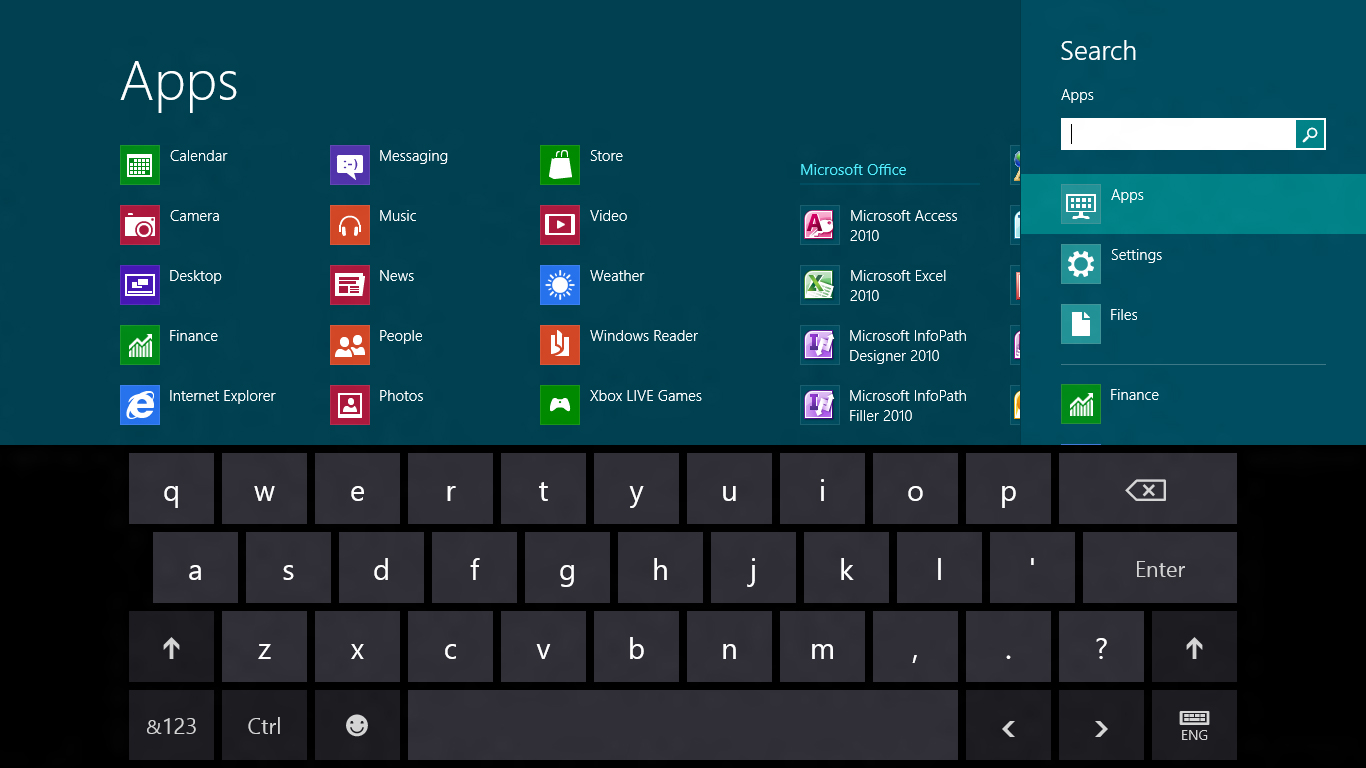Launch the Camera app
This screenshot has height=768, width=1366.
tap(140, 225)
